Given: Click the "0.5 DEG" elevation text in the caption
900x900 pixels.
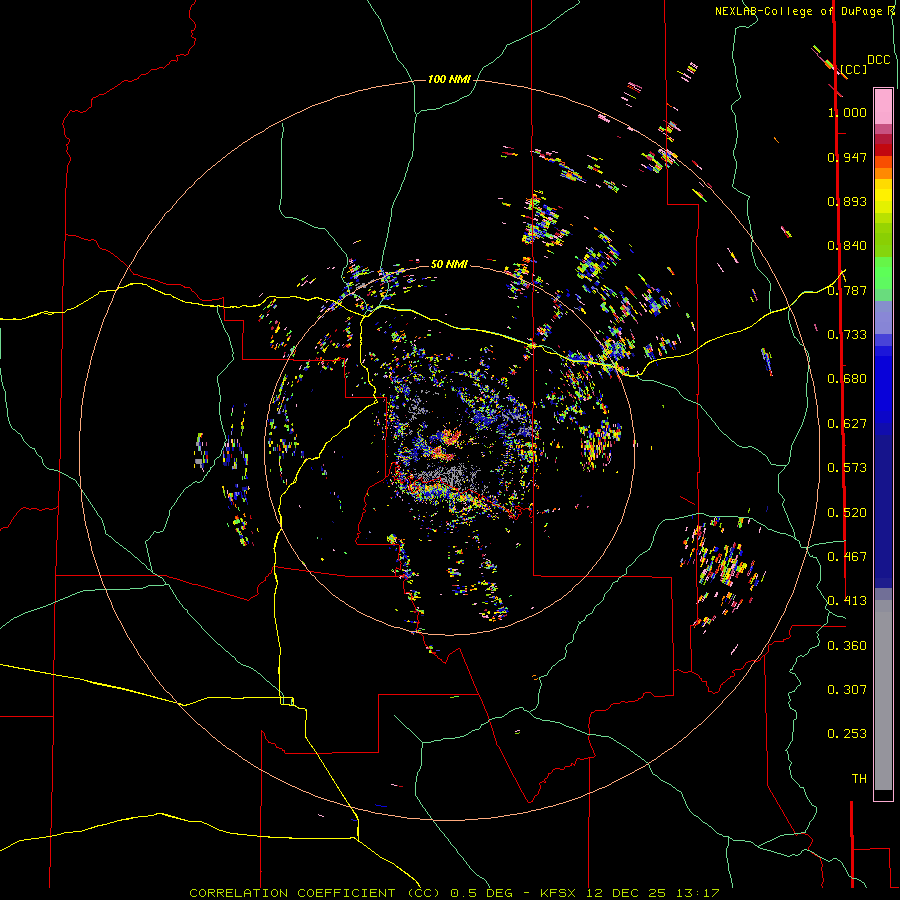Looking at the screenshot, I should (482, 893).
